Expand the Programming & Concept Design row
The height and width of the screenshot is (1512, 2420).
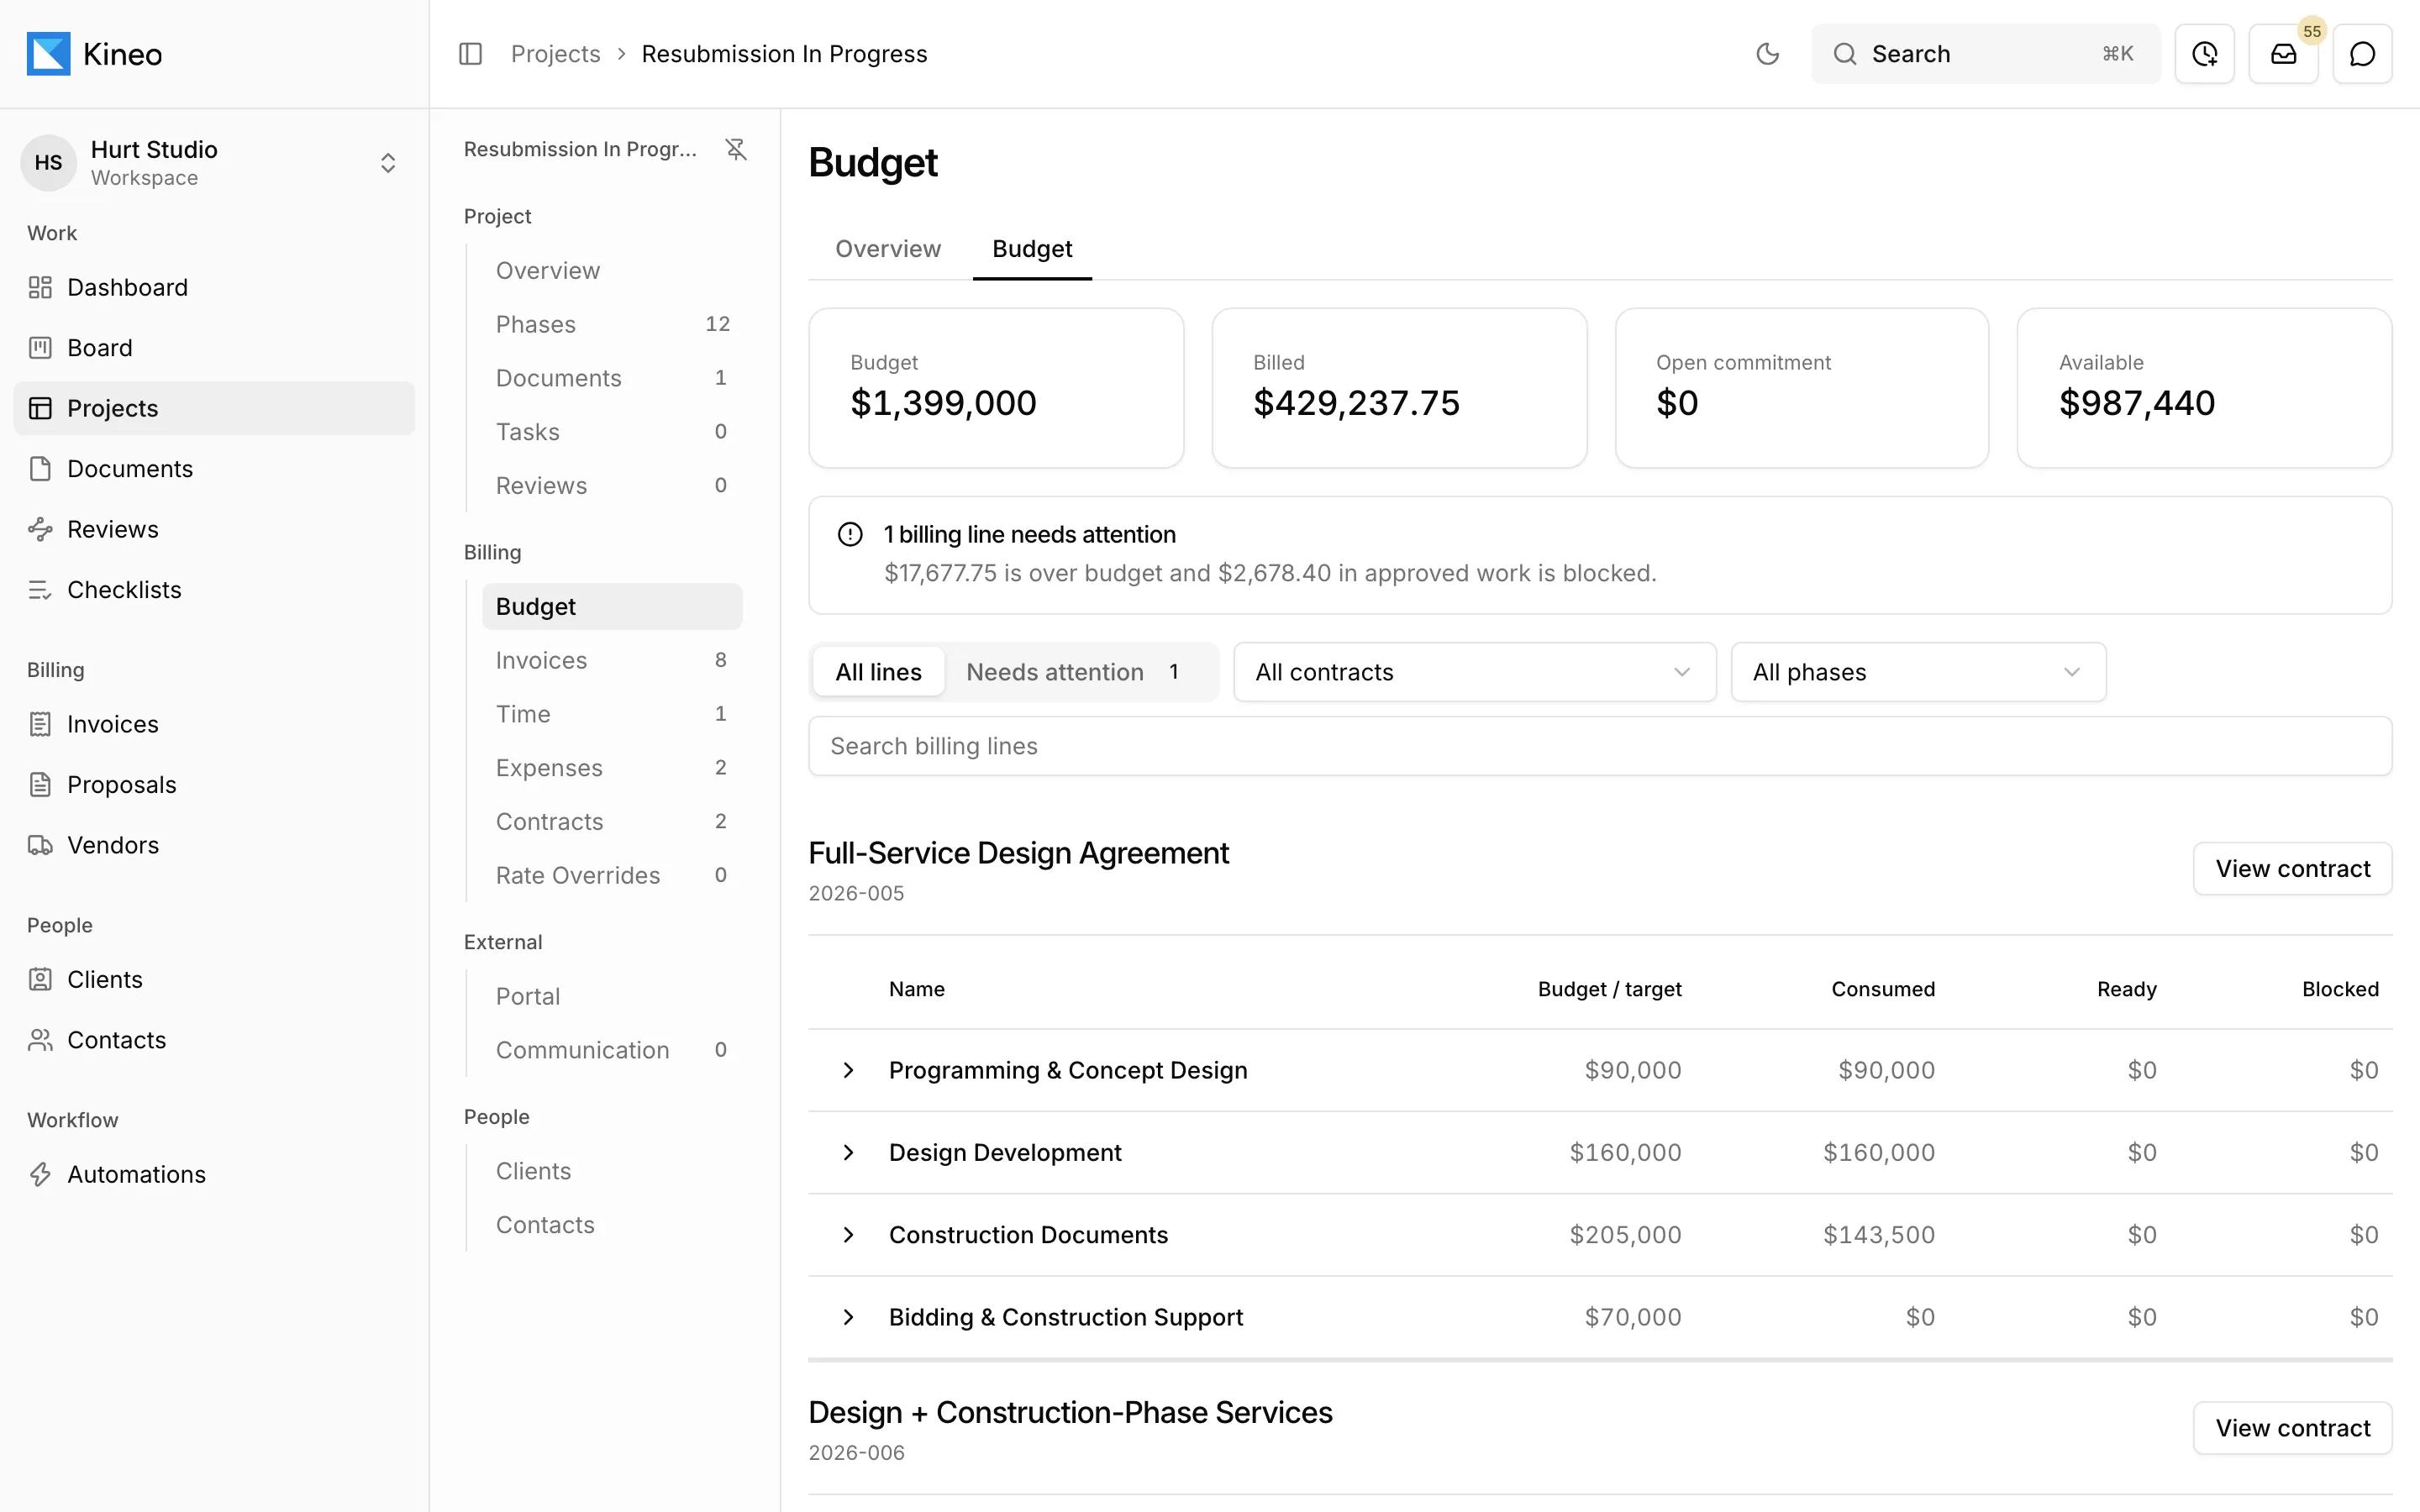tap(848, 1070)
